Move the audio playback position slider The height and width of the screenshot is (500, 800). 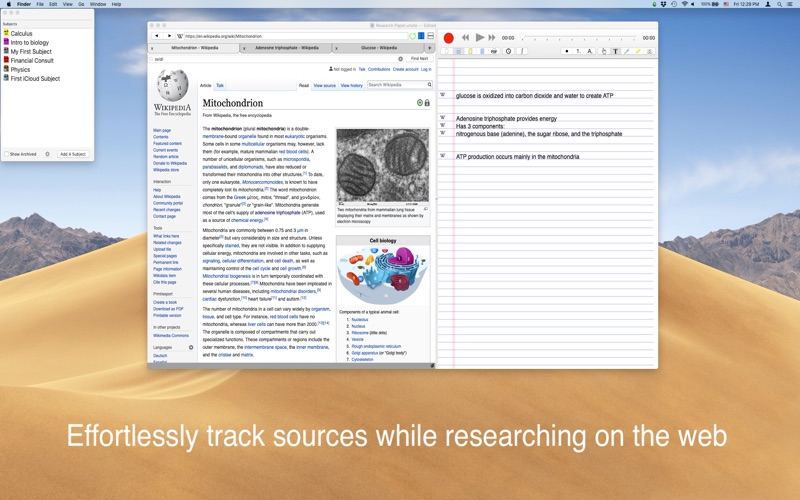[x=579, y=37]
